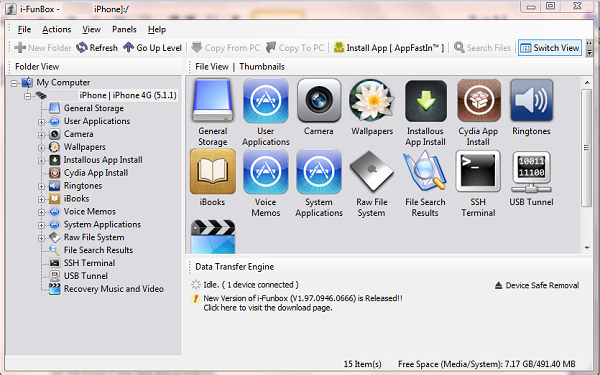Select Cydia App Install in folder tree

(x=96, y=173)
